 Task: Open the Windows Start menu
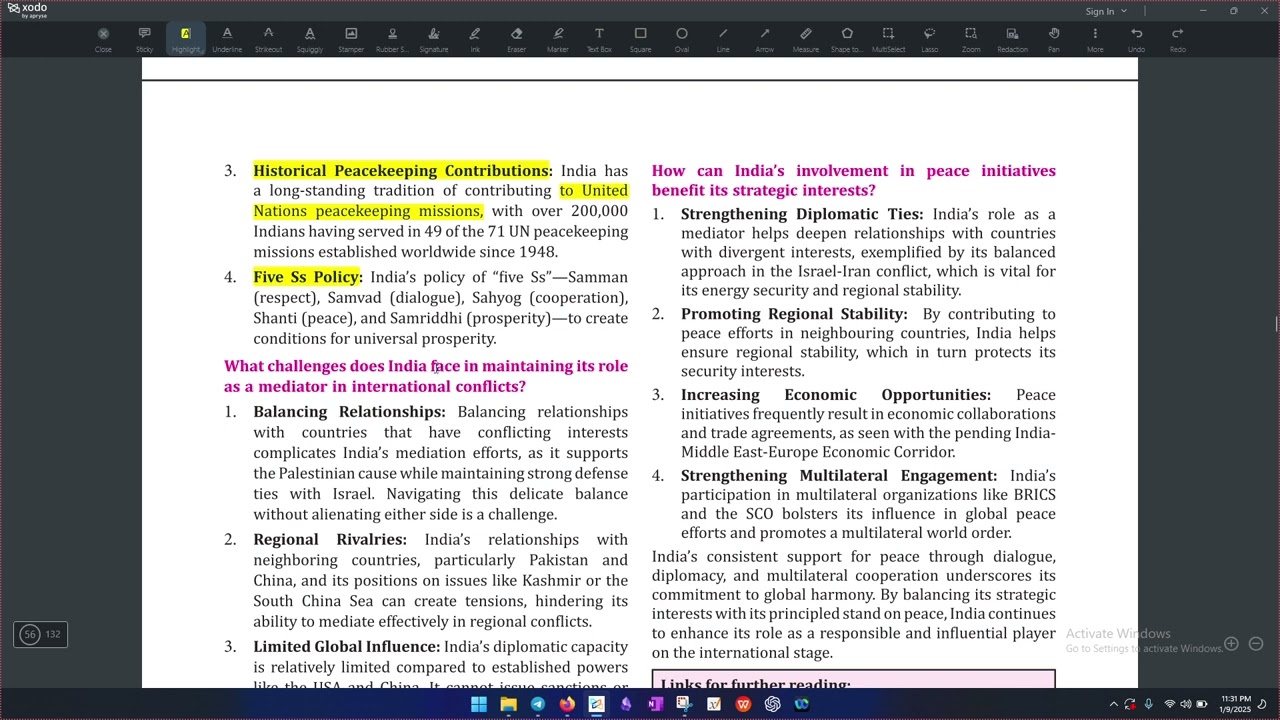479,704
